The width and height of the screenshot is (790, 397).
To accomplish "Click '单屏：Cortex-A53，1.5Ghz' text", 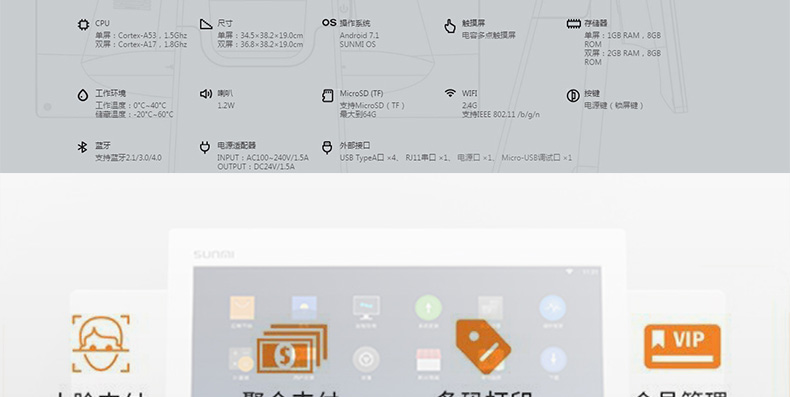I will (x=141, y=35).
